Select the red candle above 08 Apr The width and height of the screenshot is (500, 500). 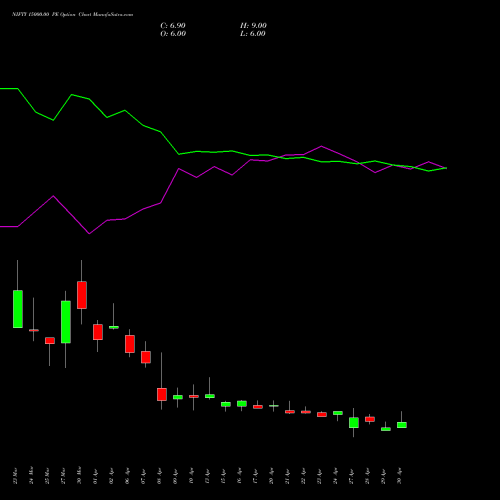[x=162, y=394]
